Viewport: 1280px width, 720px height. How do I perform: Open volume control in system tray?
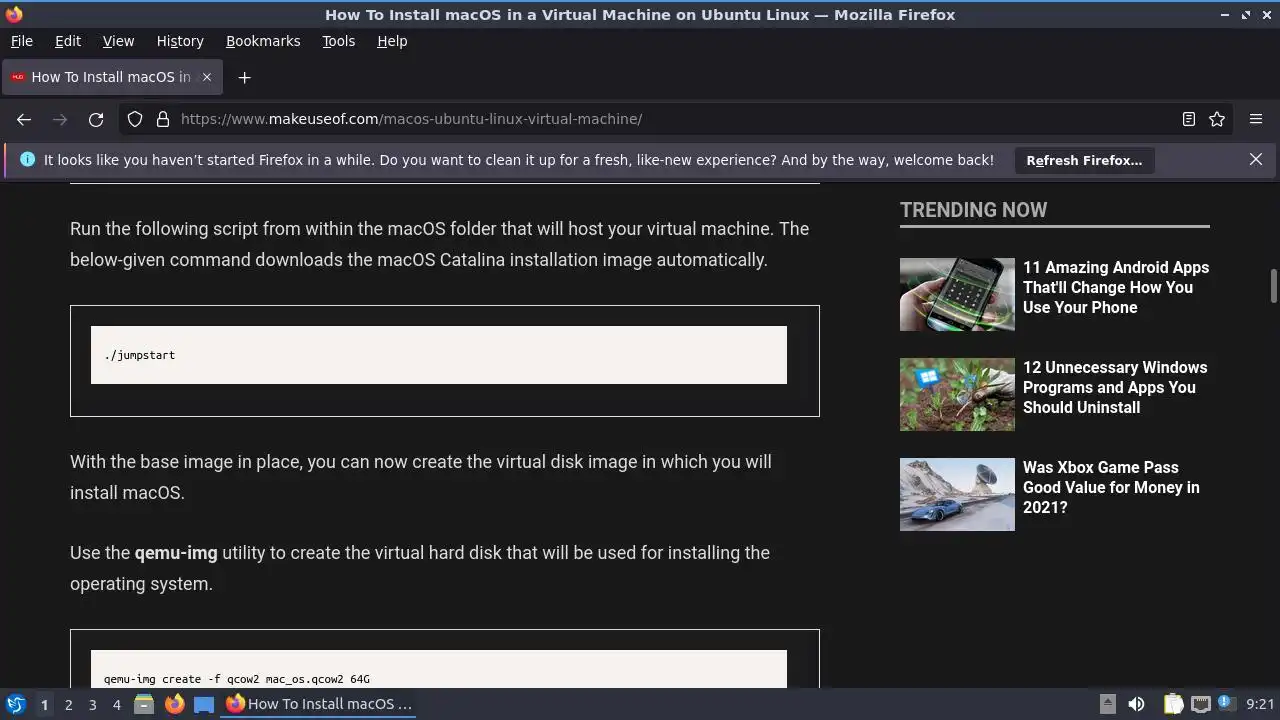pyautogui.click(x=1136, y=704)
